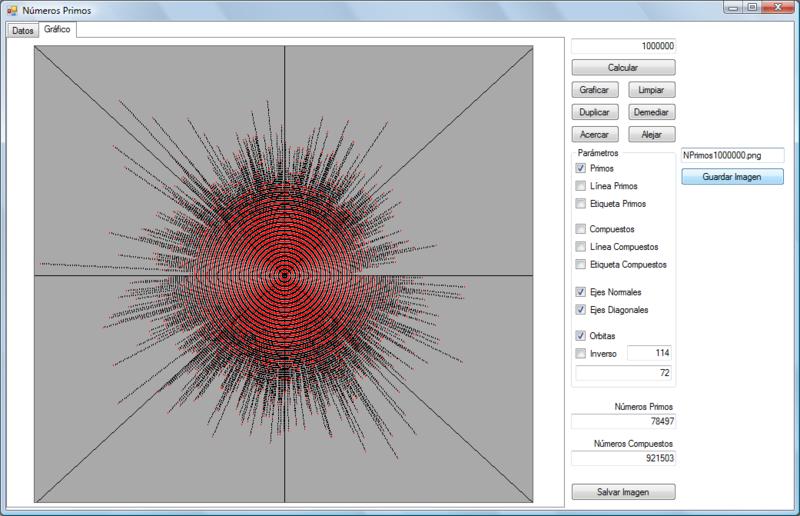
Task: Zoom in with the Acercar button
Action: [595, 134]
